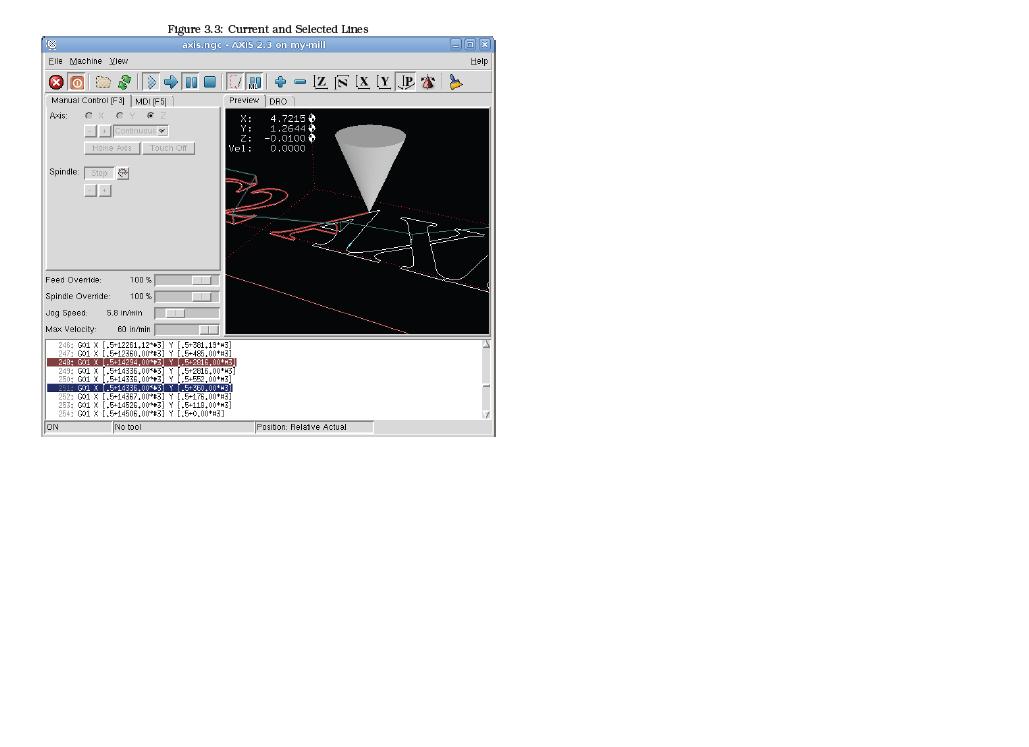Zoom in with the blue plus icon
This screenshot has height=747, width=1029.
point(280,82)
